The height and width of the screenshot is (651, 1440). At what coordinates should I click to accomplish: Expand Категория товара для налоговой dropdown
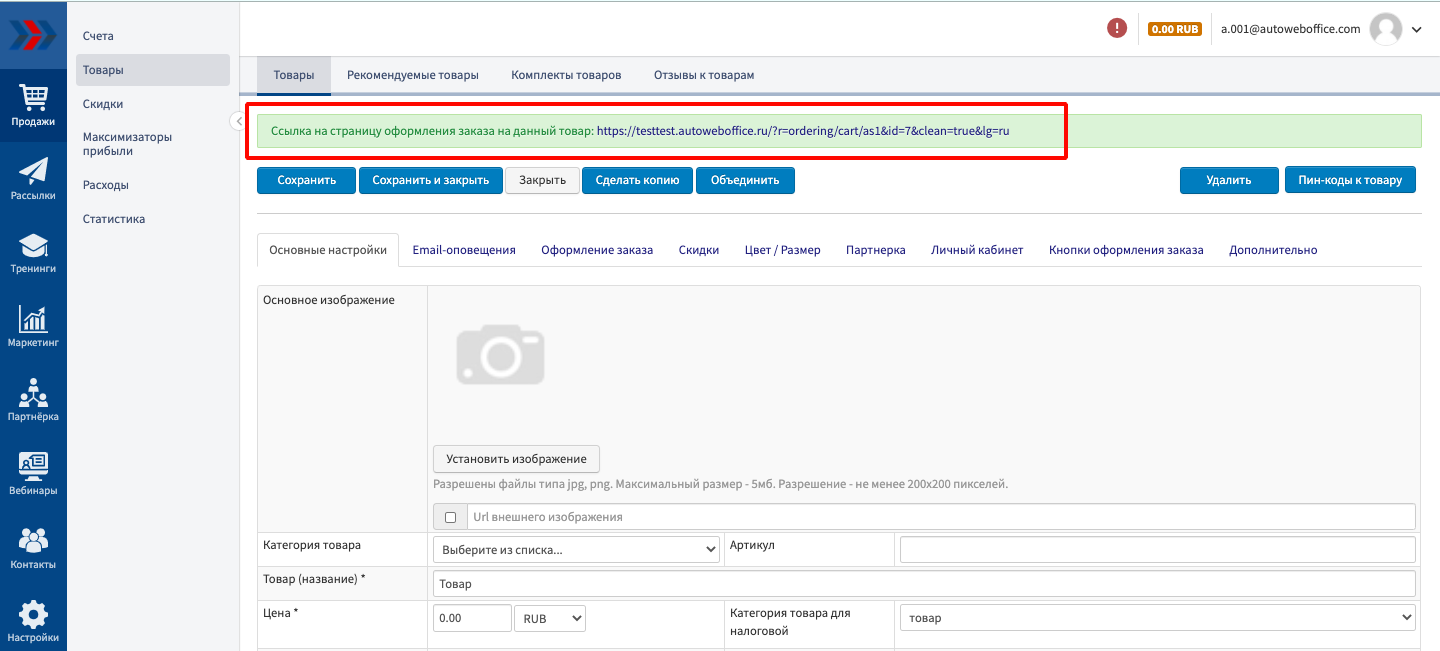1157,618
